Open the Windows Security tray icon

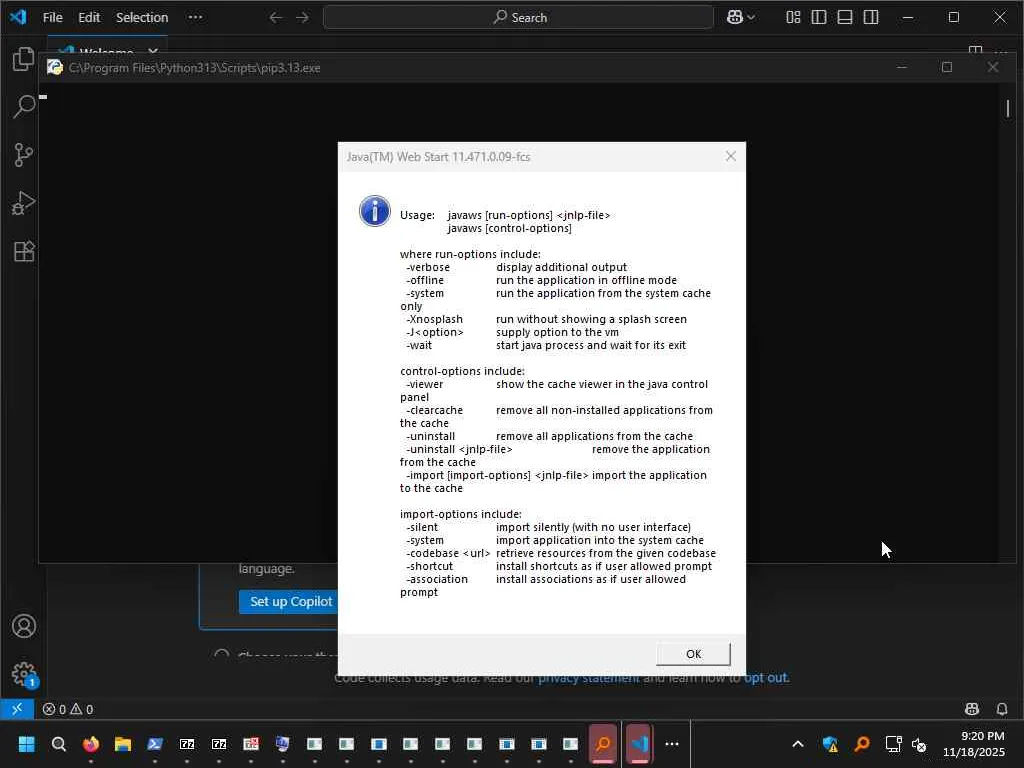pos(830,744)
